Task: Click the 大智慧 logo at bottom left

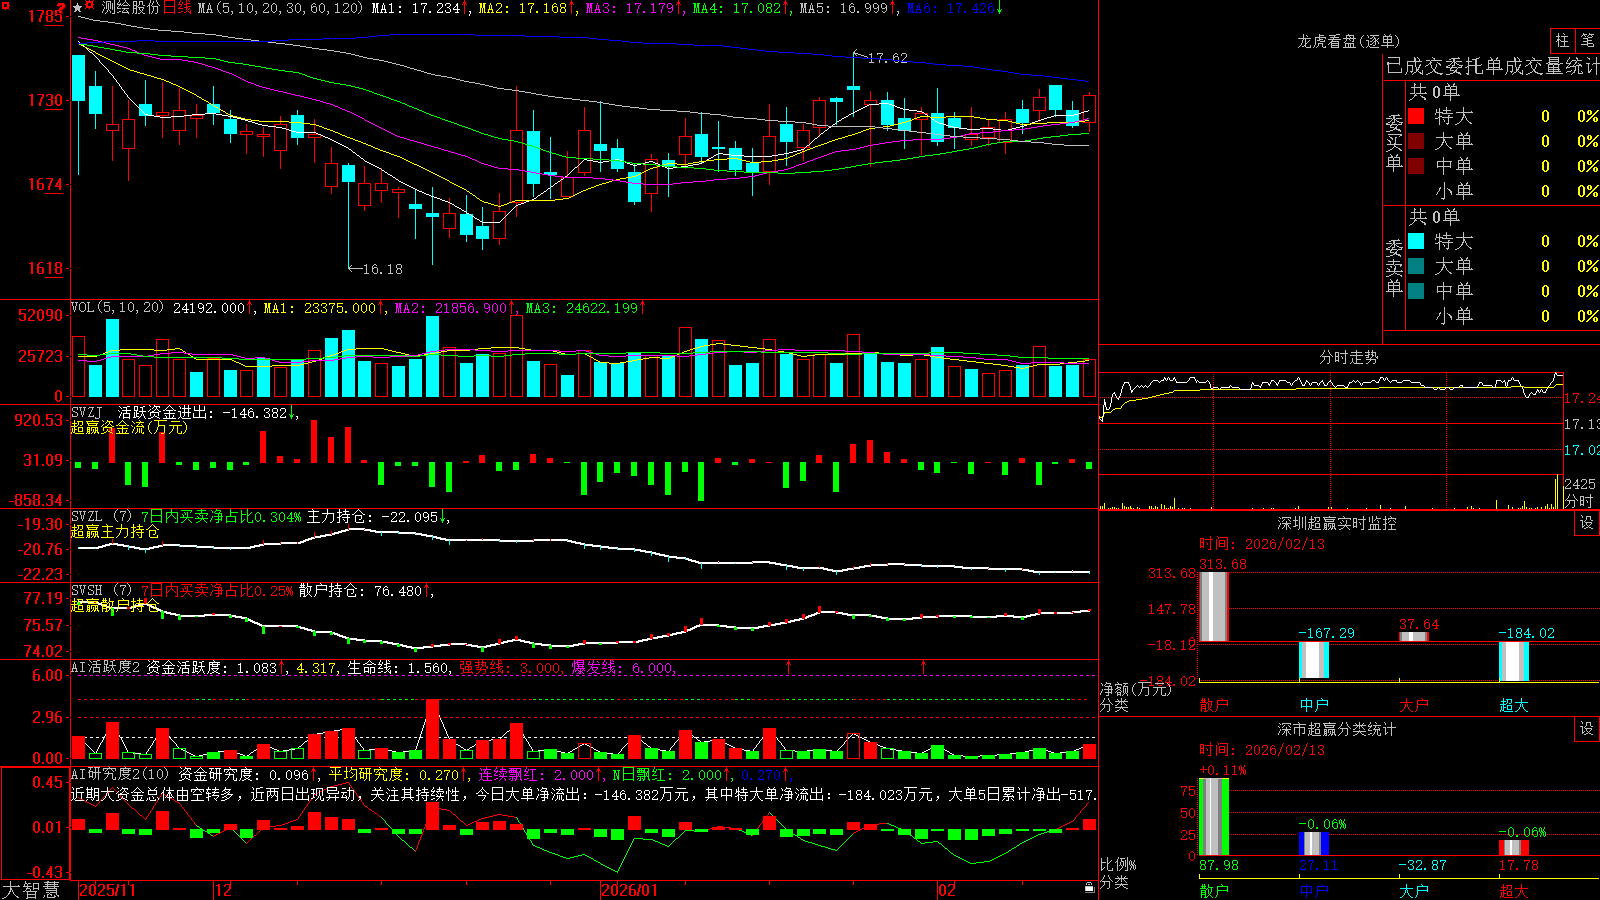Action: (x=31, y=889)
